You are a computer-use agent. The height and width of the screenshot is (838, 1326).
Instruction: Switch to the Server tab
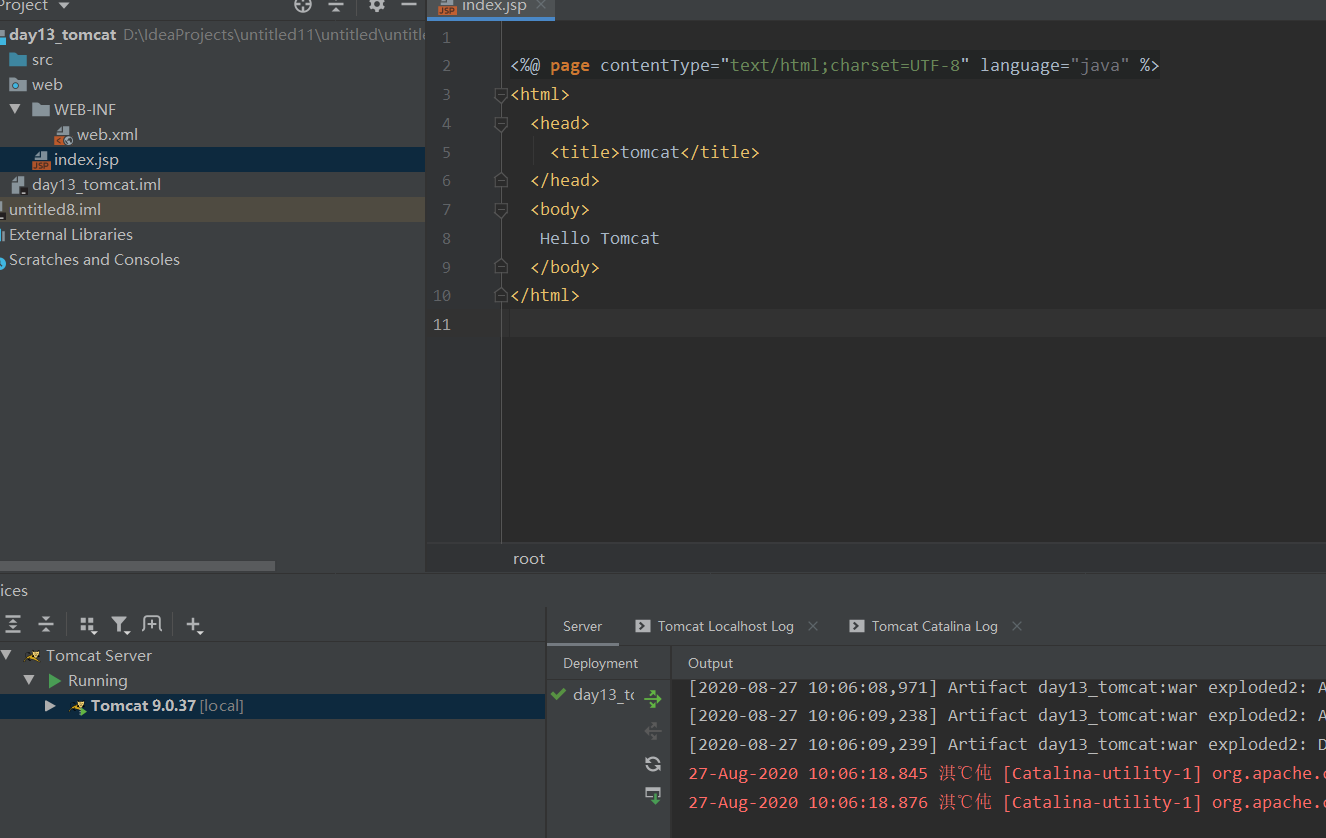coord(583,626)
